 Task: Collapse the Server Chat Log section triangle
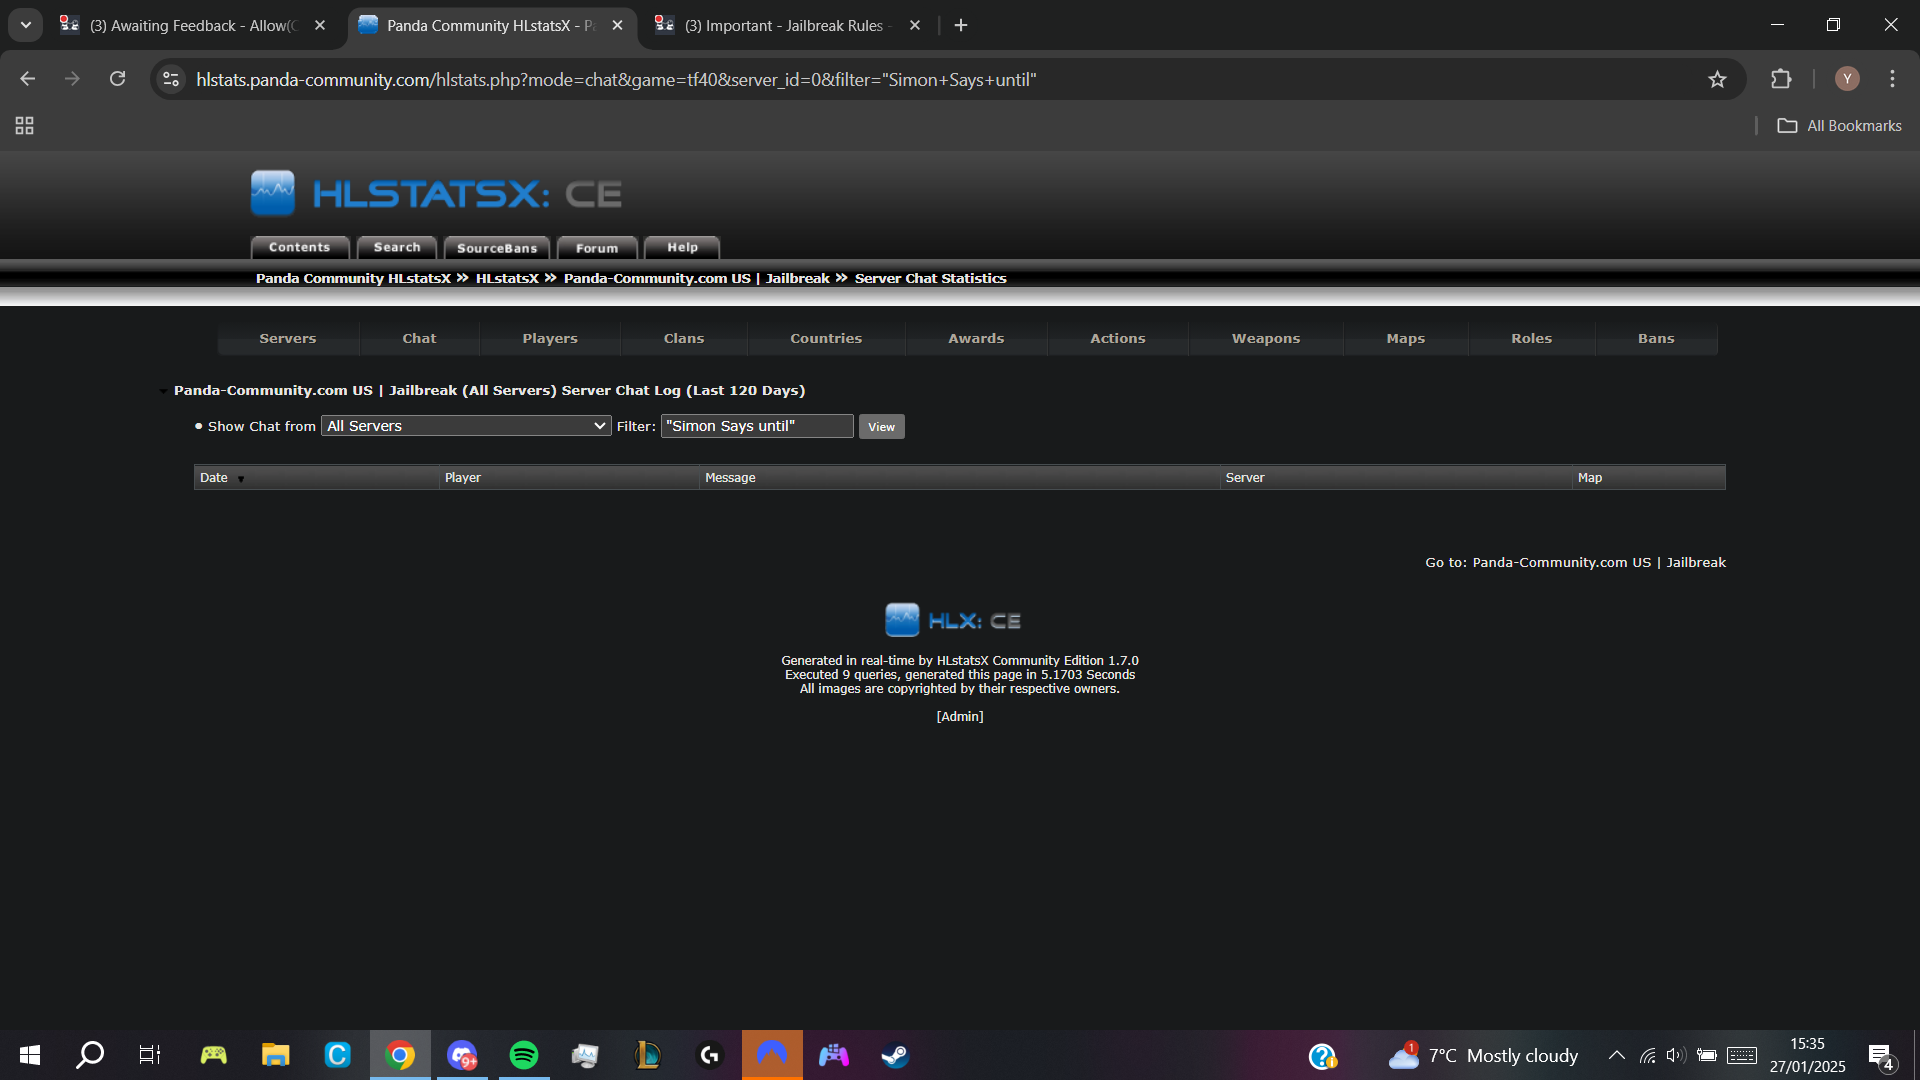click(163, 391)
